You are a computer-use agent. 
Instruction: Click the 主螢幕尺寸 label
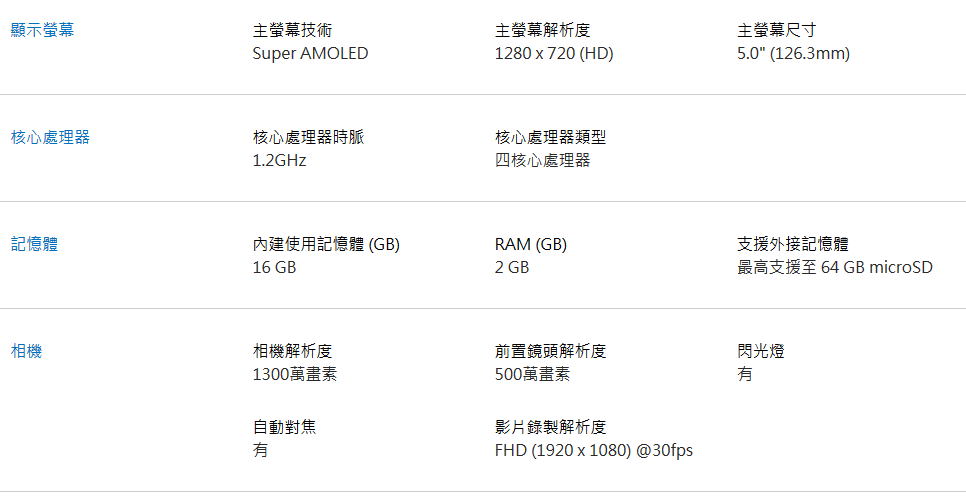[x=777, y=30]
